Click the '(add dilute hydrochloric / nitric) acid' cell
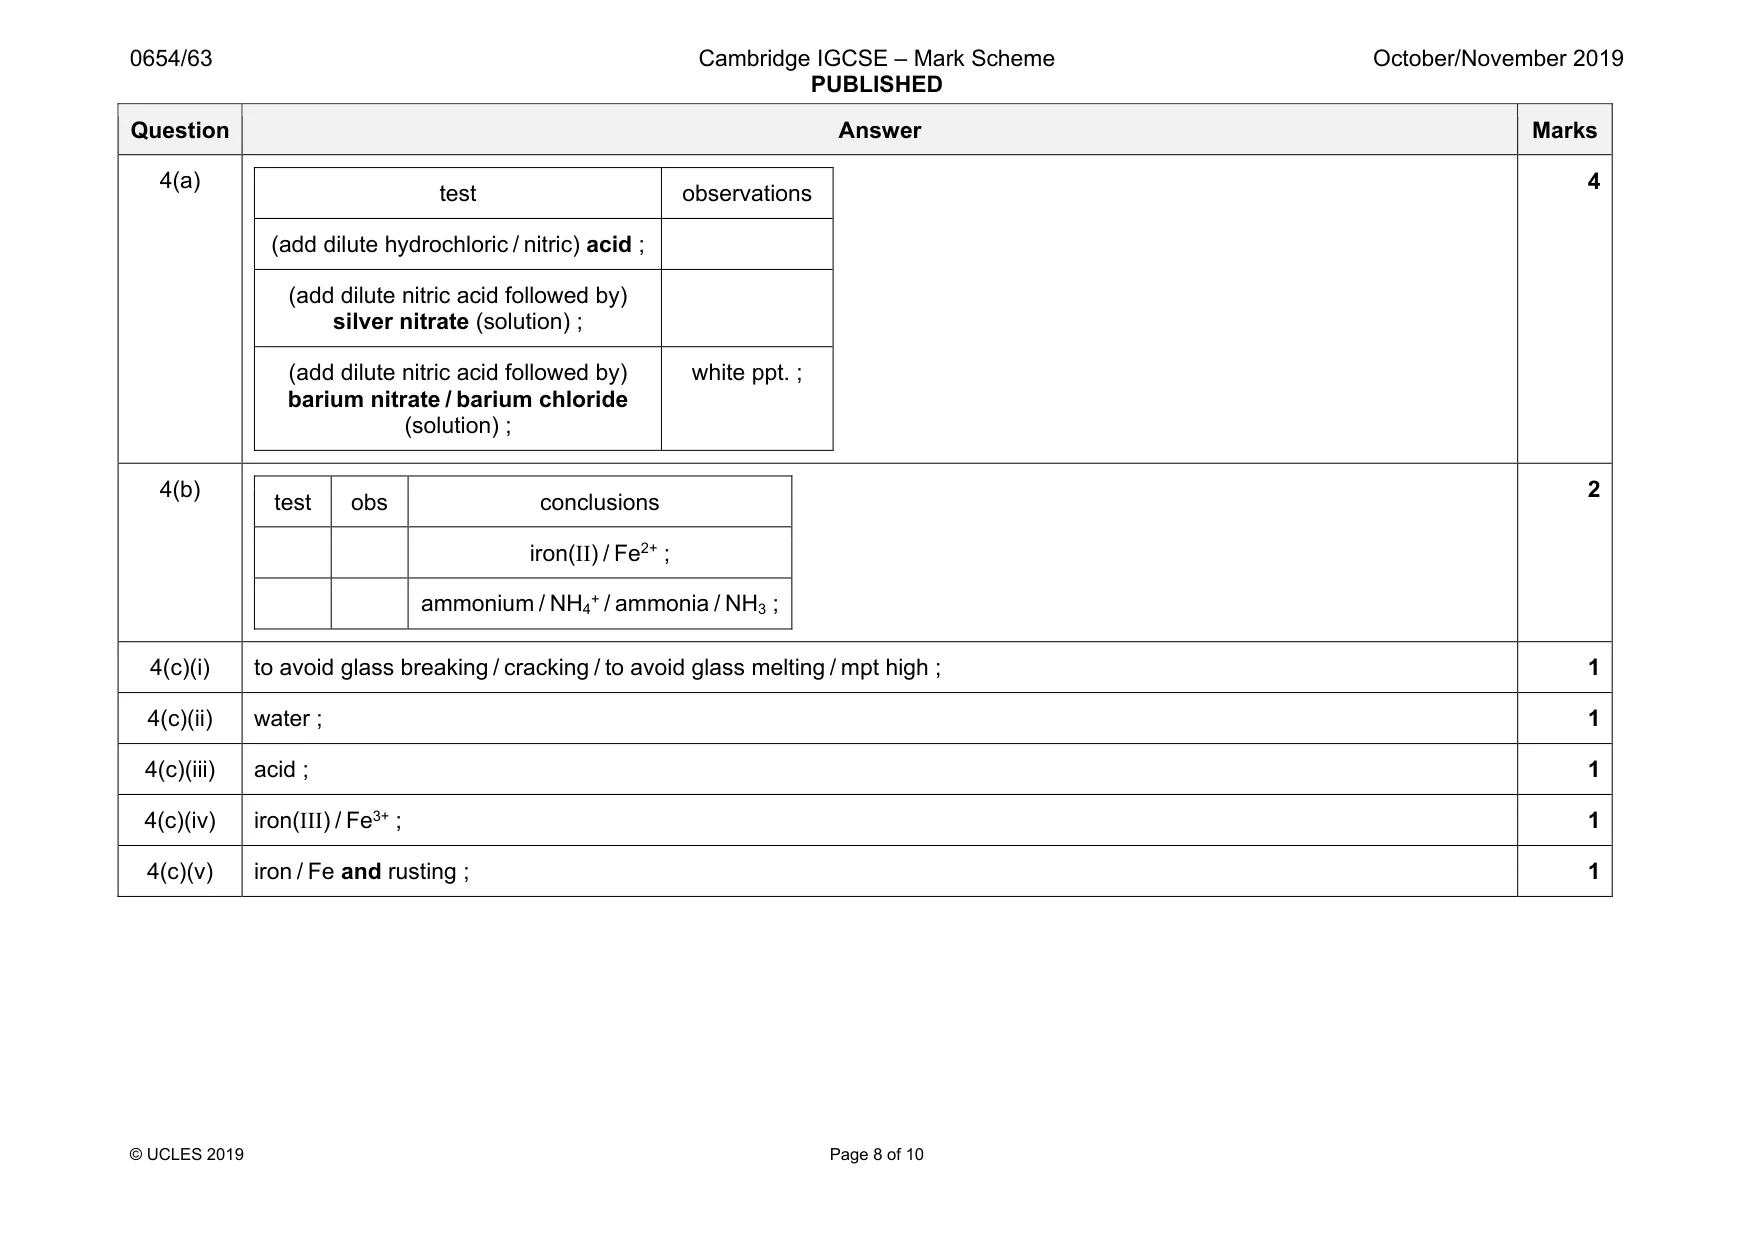1755x1240 pixels. click(x=458, y=244)
